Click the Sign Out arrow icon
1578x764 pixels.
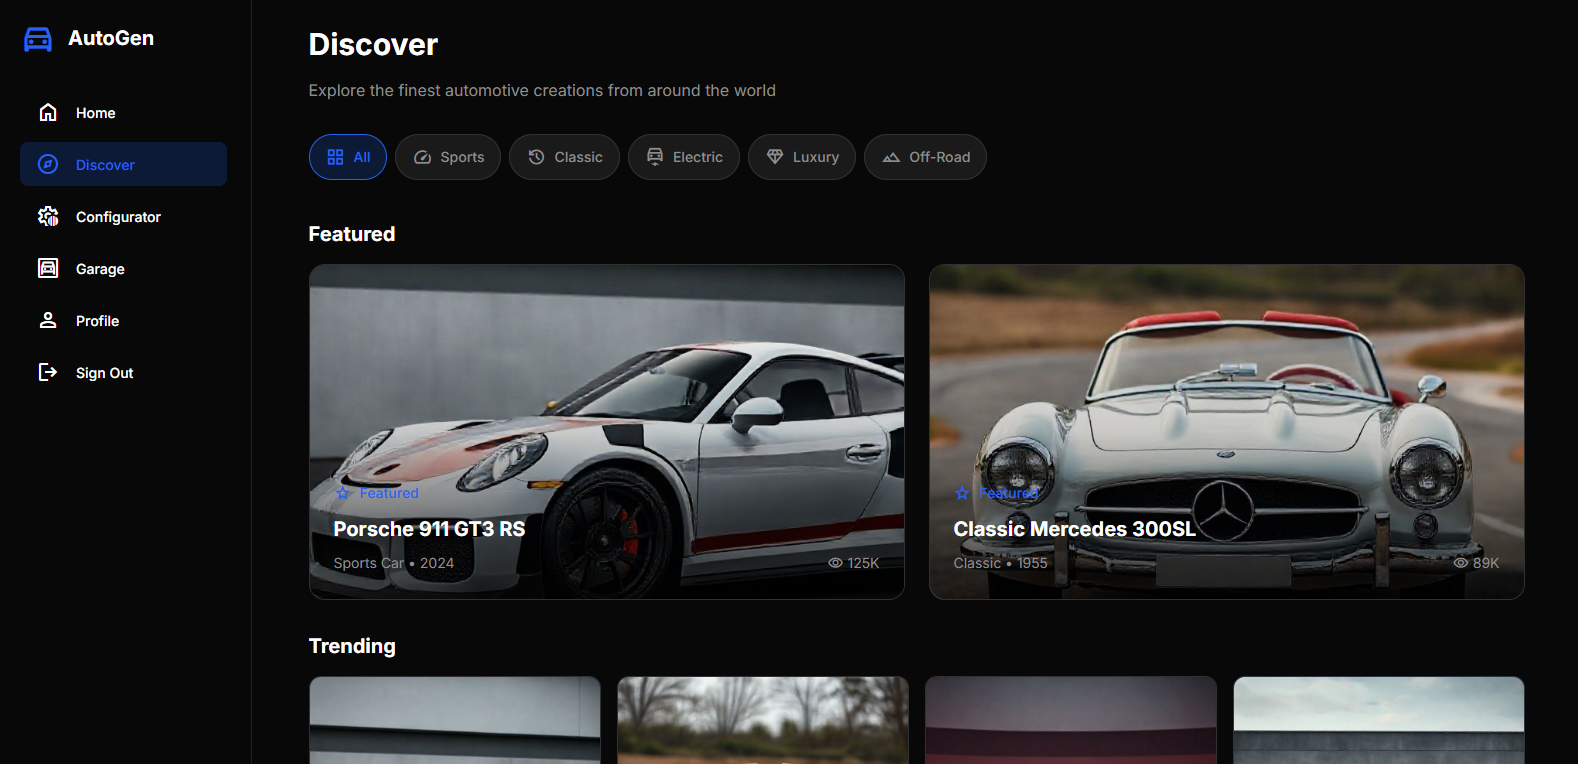pos(48,372)
